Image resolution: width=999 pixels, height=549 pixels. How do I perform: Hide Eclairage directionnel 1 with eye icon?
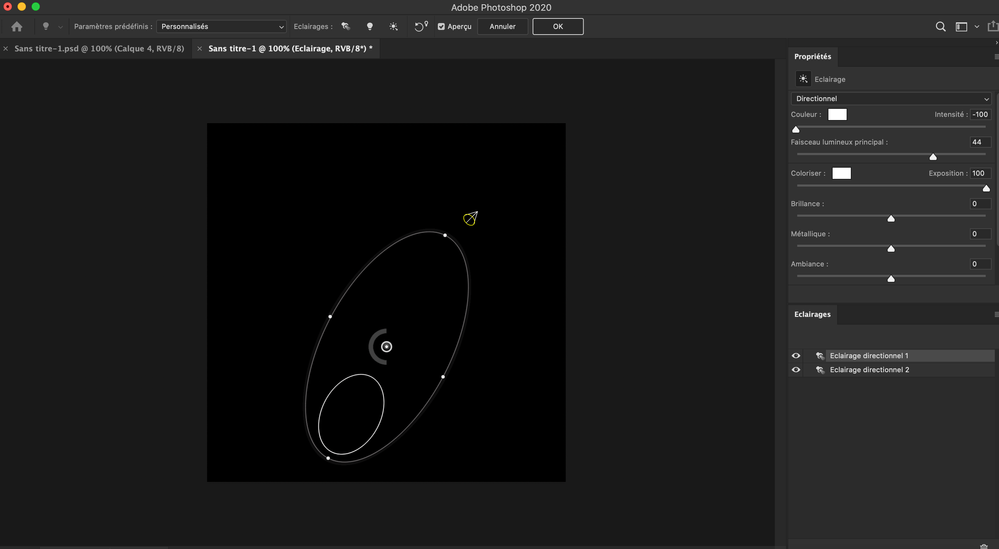[x=796, y=356]
